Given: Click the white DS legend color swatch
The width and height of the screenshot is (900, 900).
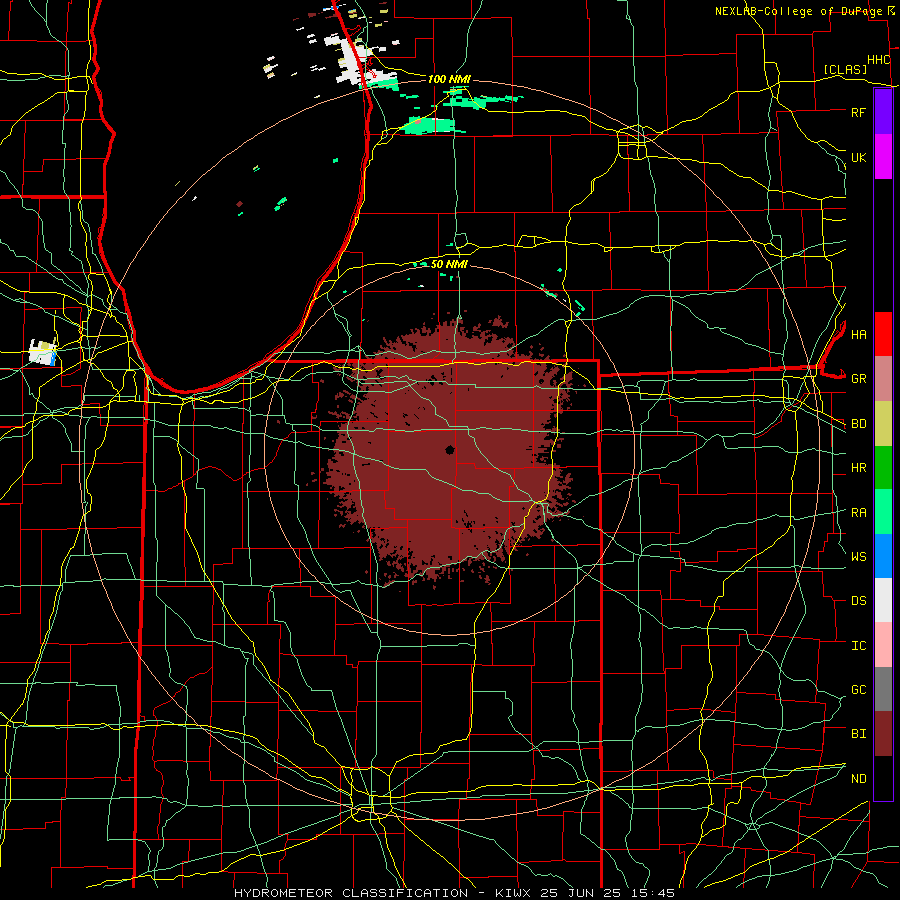Looking at the screenshot, I should pyautogui.click(x=883, y=600).
